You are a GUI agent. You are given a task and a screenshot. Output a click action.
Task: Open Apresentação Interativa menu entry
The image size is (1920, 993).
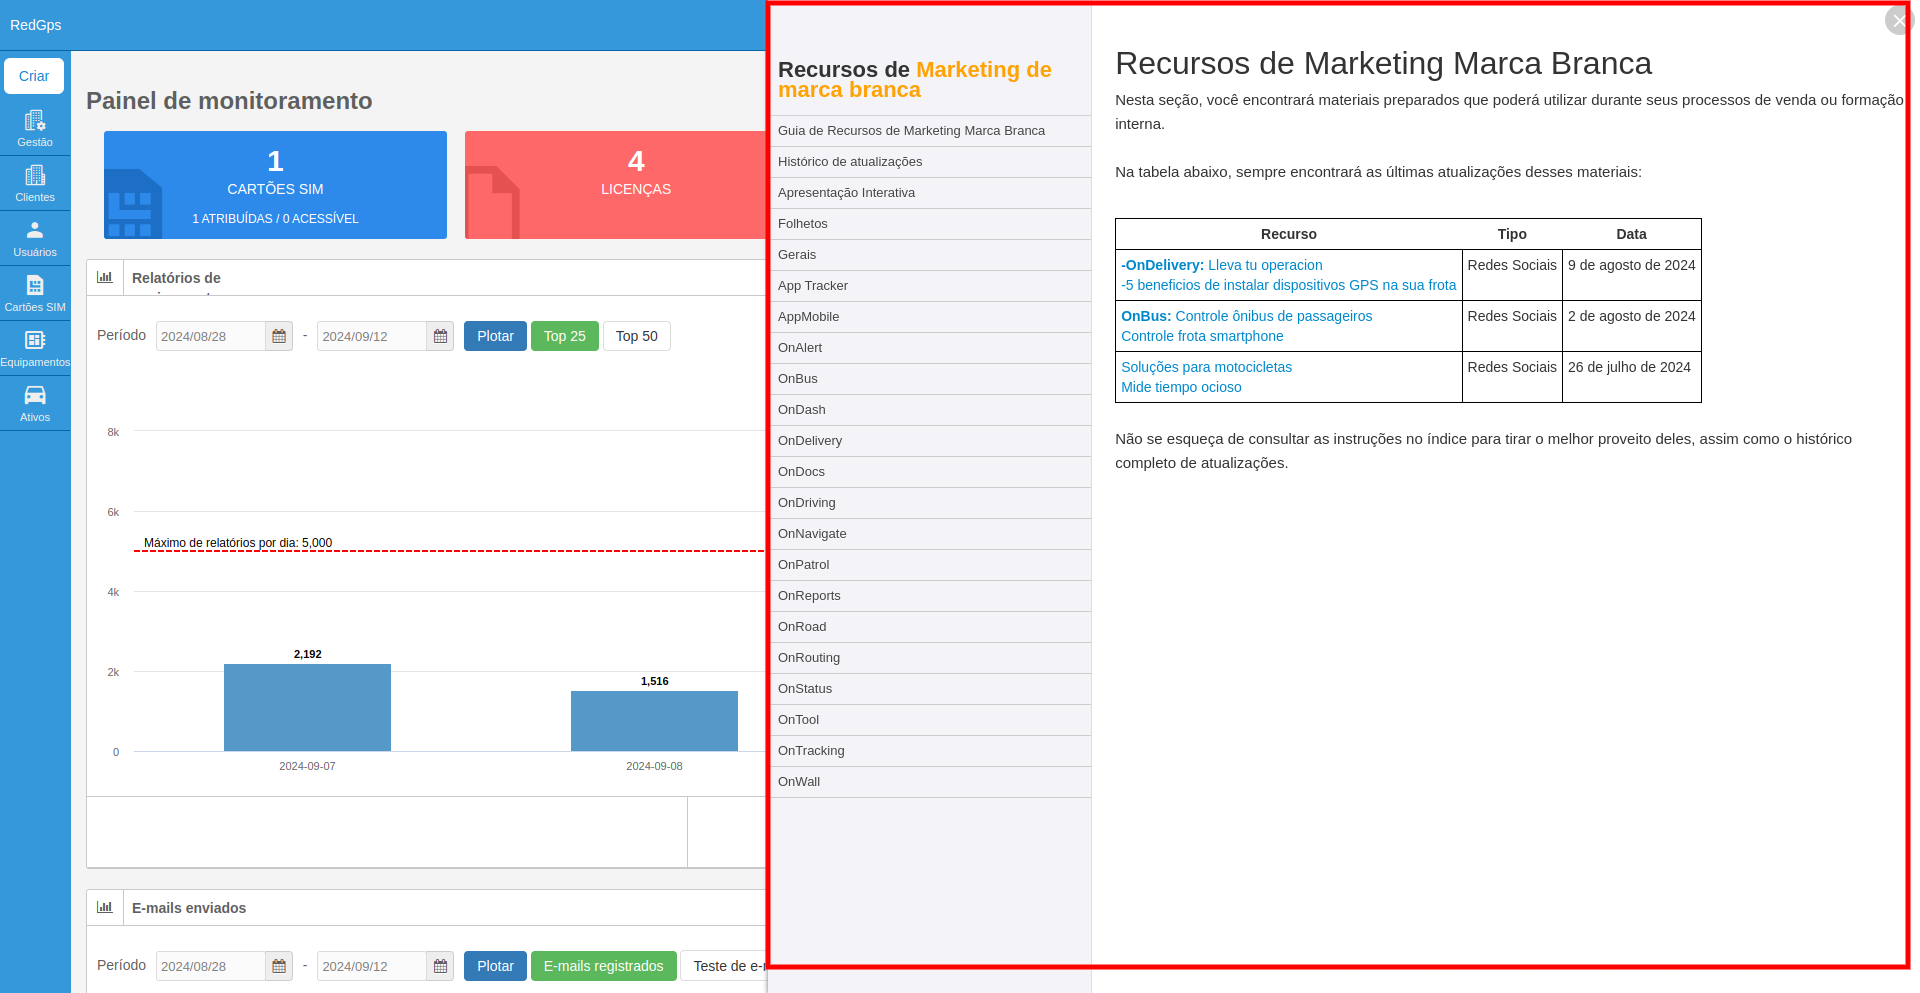(930, 193)
